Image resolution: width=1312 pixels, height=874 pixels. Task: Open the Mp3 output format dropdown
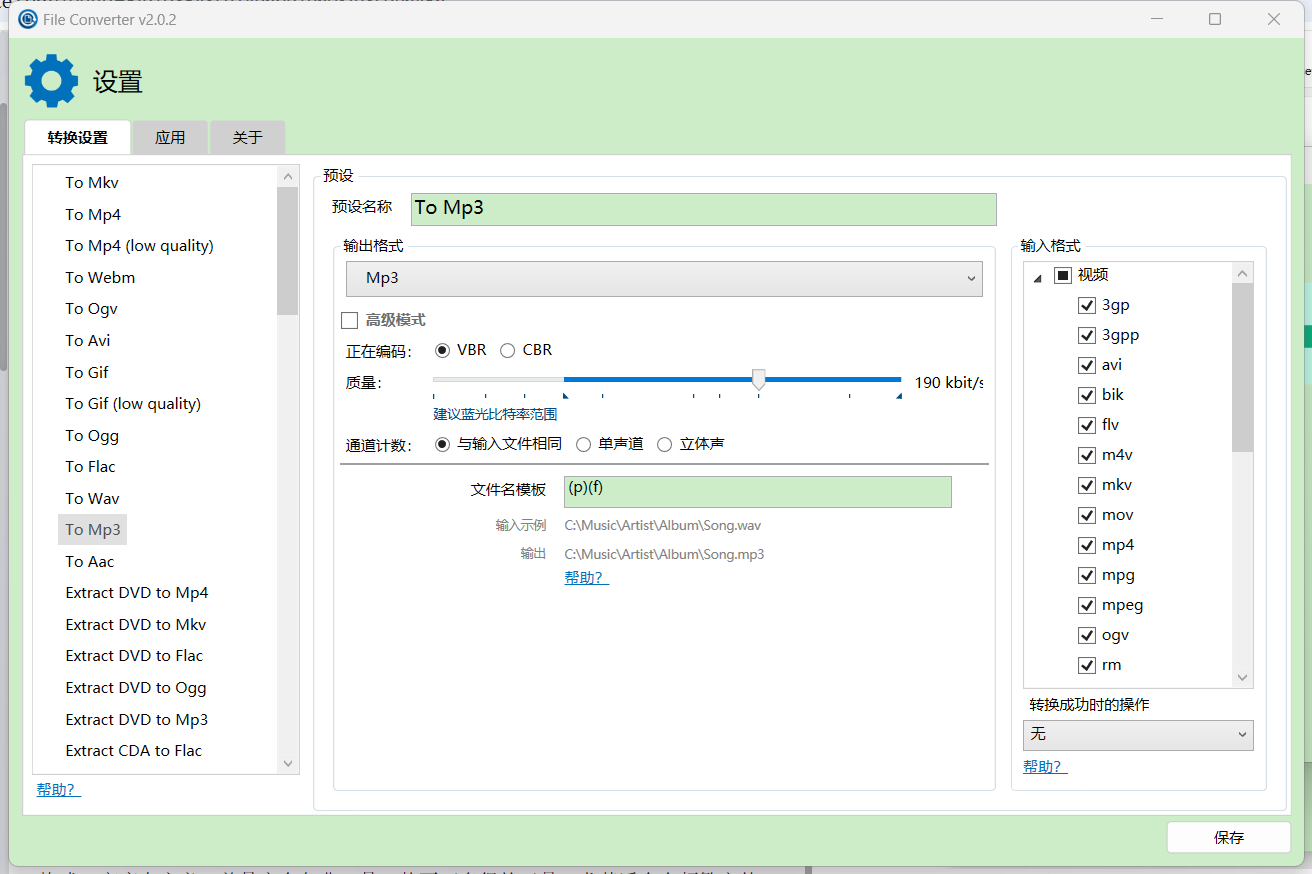pyautogui.click(x=664, y=279)
